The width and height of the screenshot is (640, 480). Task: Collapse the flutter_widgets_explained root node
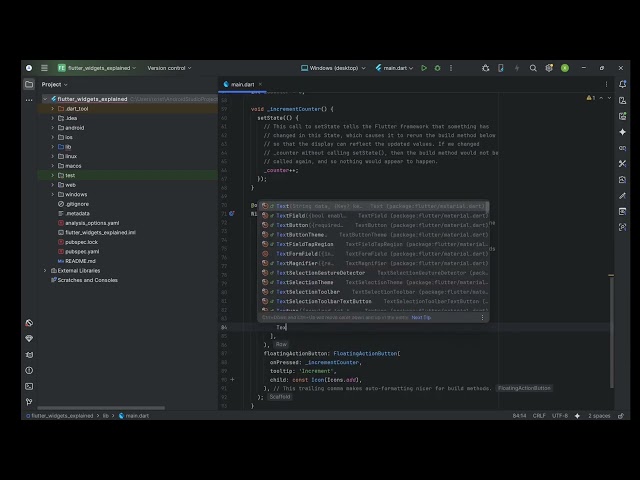pyautogui.click(x=45, y=99)
